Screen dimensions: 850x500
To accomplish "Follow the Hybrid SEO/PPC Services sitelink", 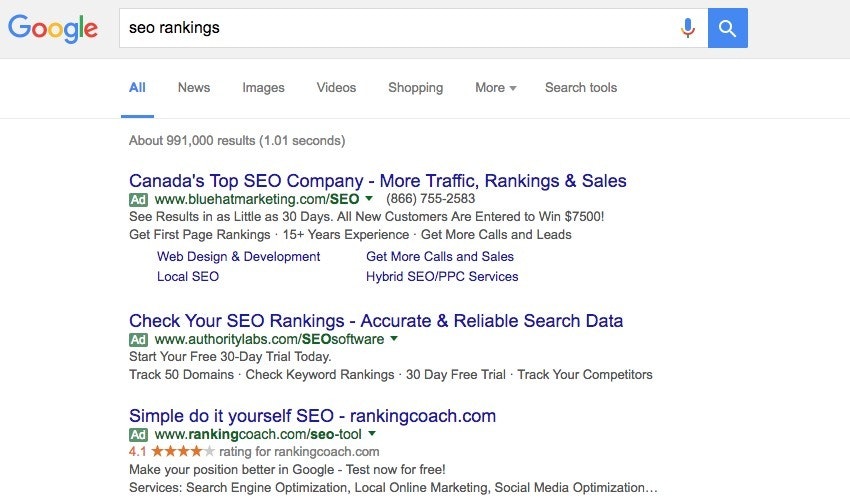I will pos(442,276).
